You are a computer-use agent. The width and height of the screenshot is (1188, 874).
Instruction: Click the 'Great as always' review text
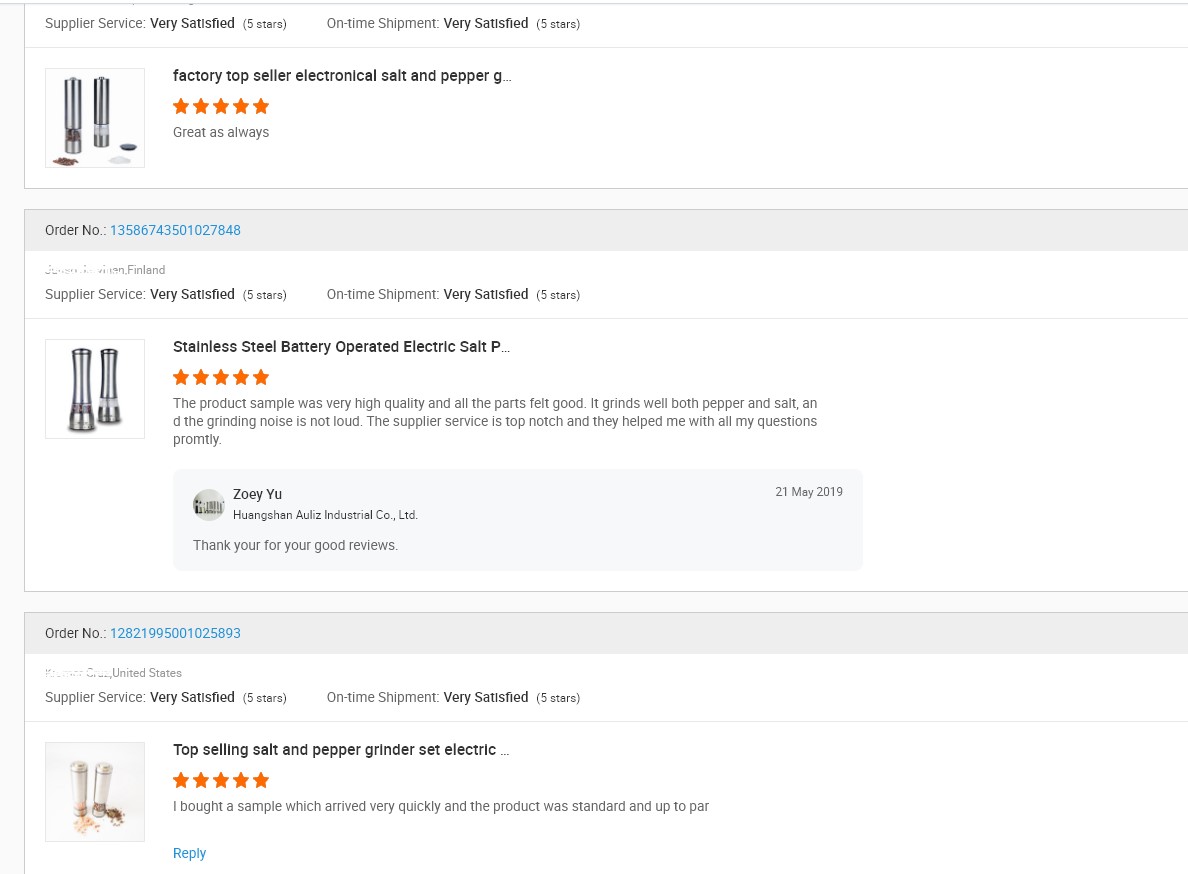pos(220,132)
